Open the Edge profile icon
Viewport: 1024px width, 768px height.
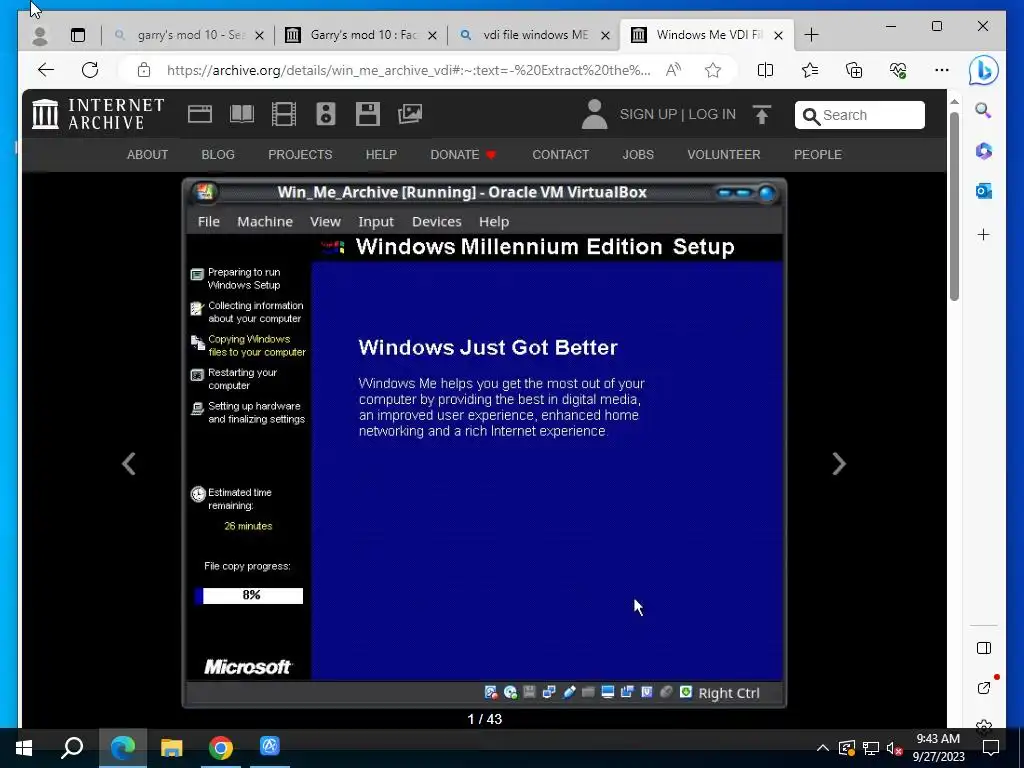tap(40, 35)
